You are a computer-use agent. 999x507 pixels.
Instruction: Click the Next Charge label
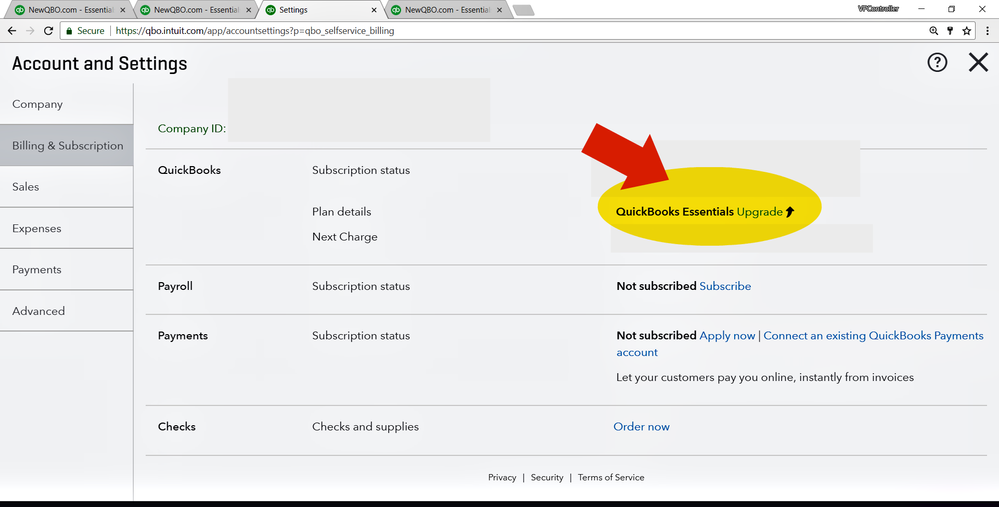tap(345, 237)
